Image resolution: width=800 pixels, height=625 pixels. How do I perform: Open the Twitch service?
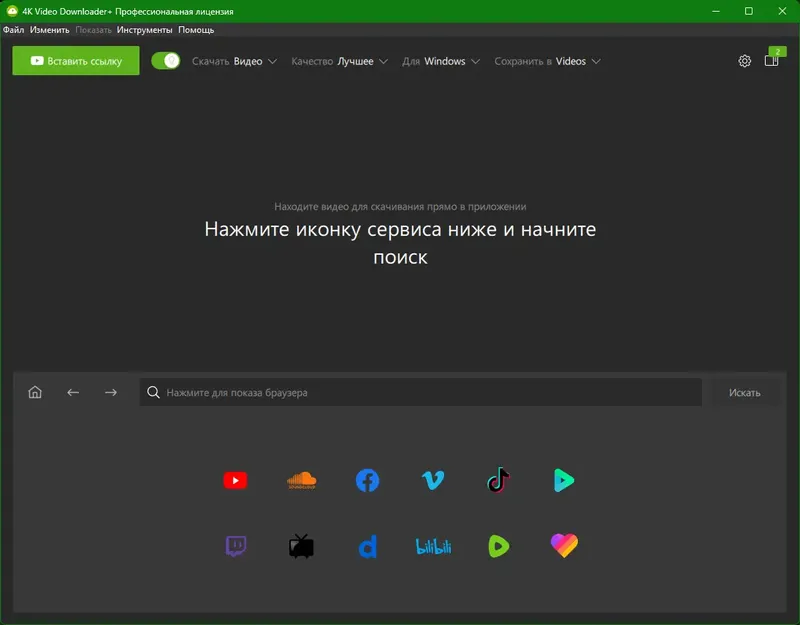click(236, 545)
